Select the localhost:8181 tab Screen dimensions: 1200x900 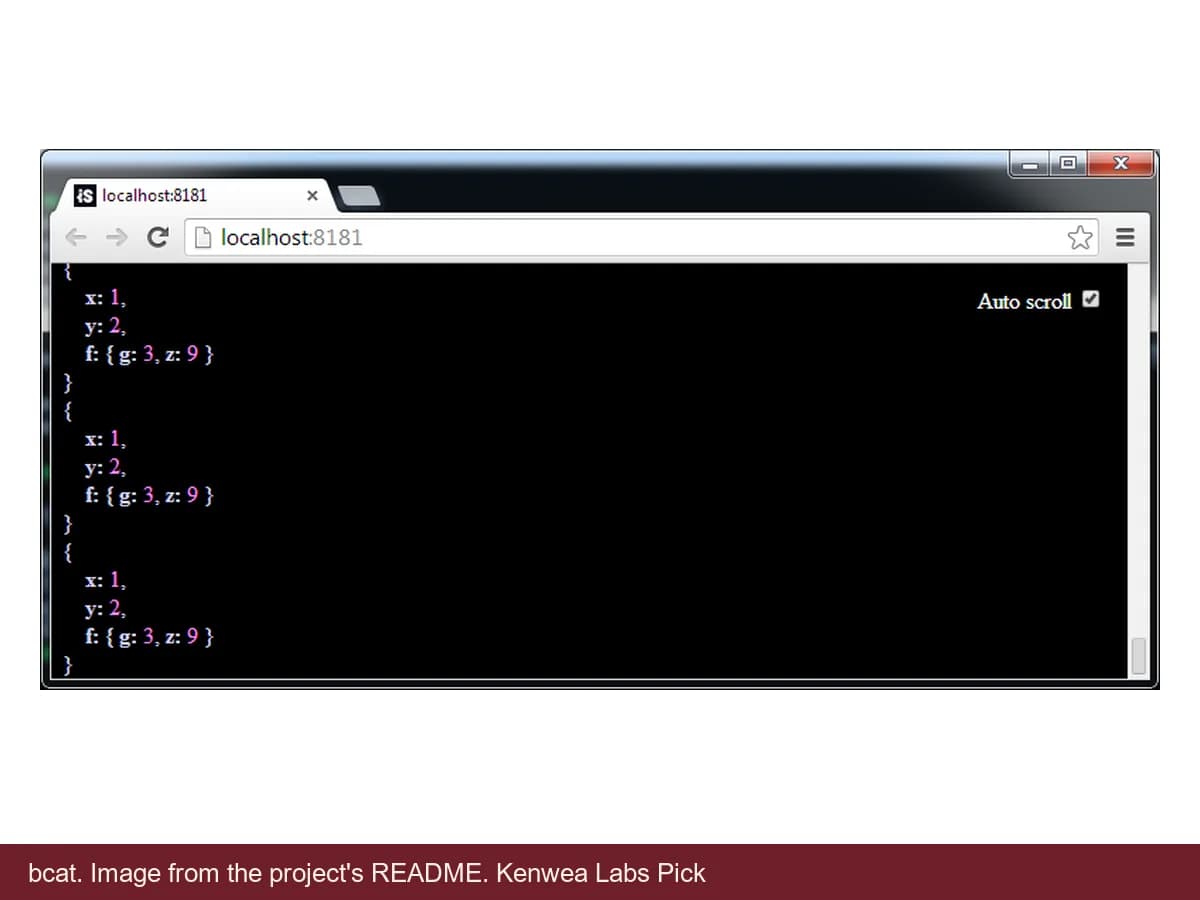(196, 195)
